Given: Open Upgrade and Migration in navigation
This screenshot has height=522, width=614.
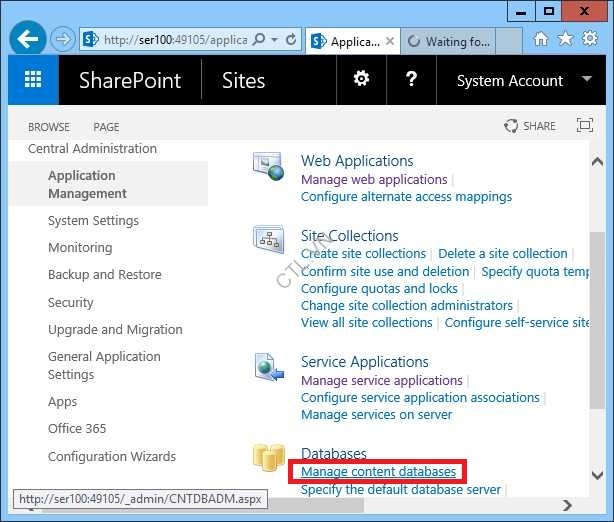Looking at the screenshot, I should (x=116, y=330).
